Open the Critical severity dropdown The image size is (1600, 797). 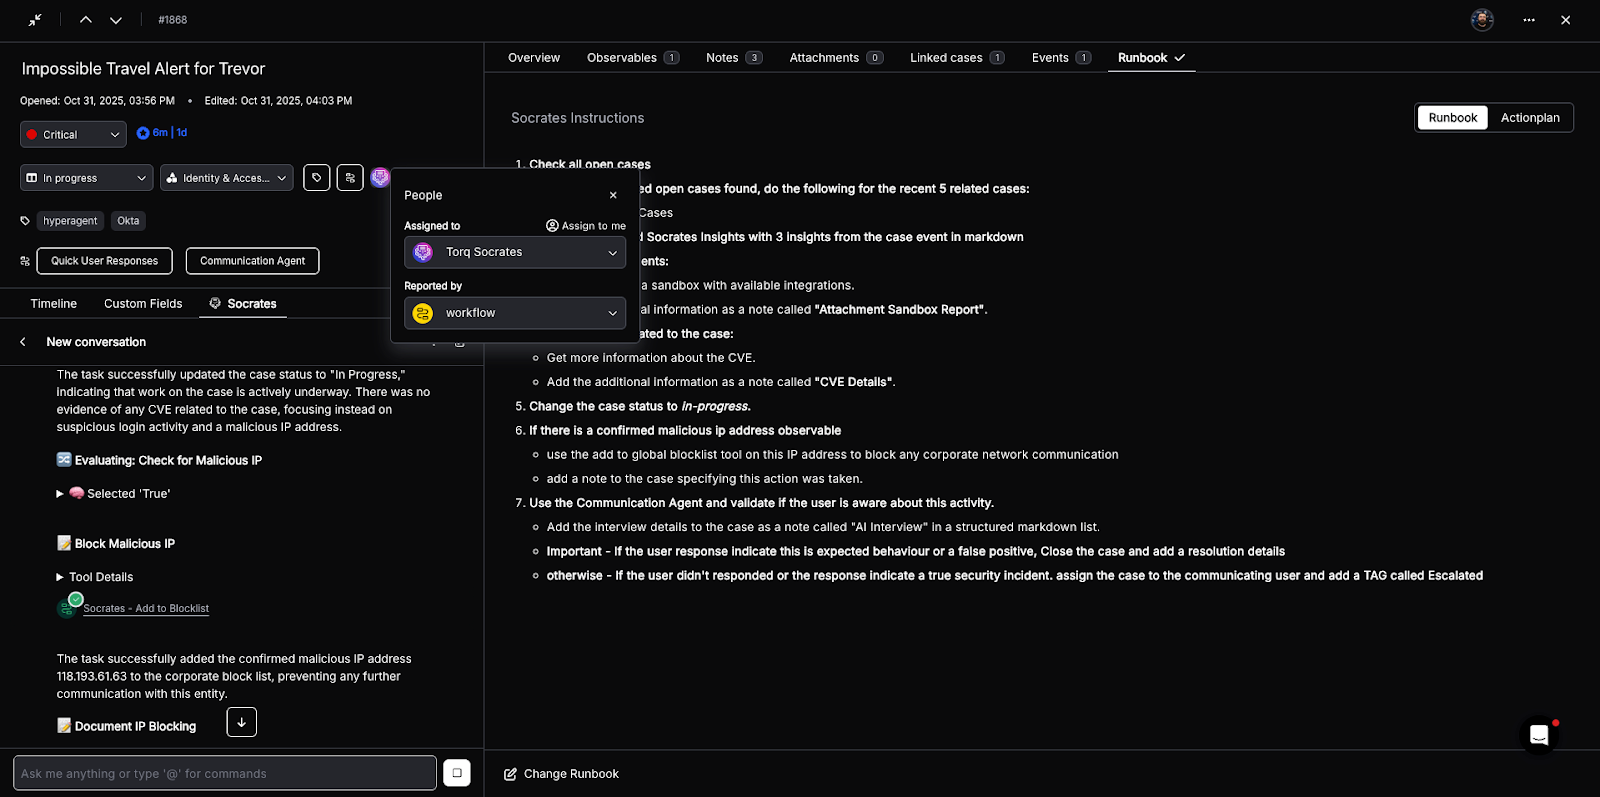tap(74, 135)
